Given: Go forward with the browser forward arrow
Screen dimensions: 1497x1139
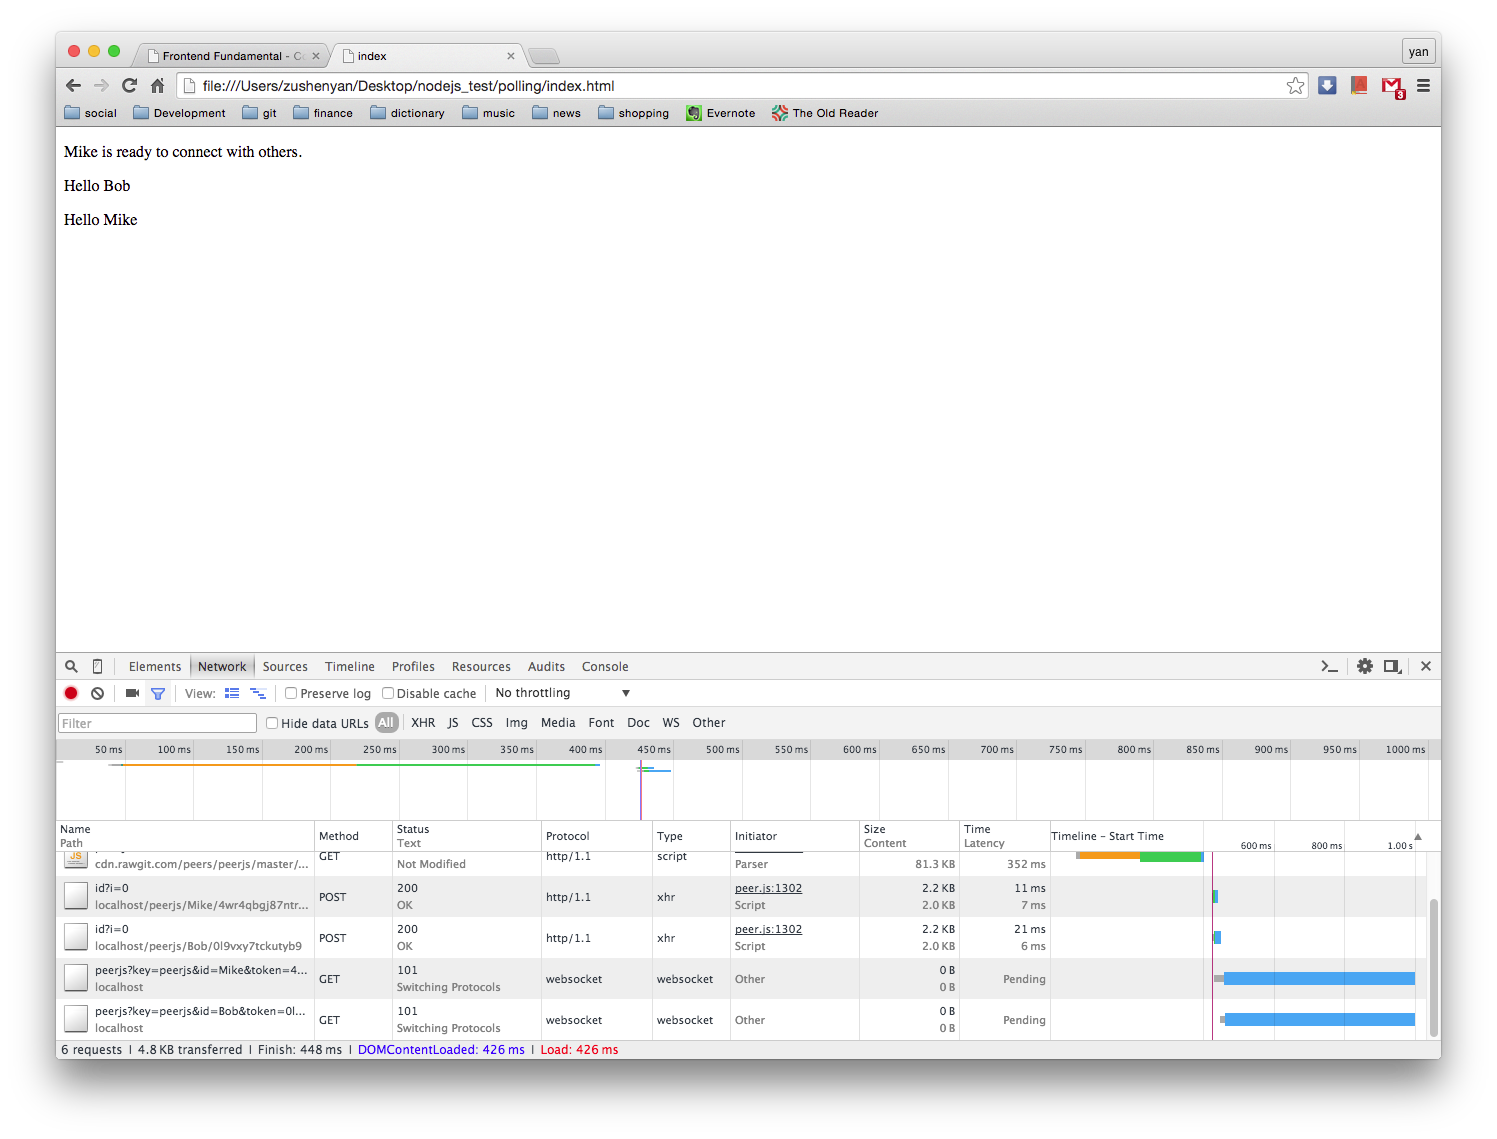Looking at the screenshot, I should coord(101,86).
